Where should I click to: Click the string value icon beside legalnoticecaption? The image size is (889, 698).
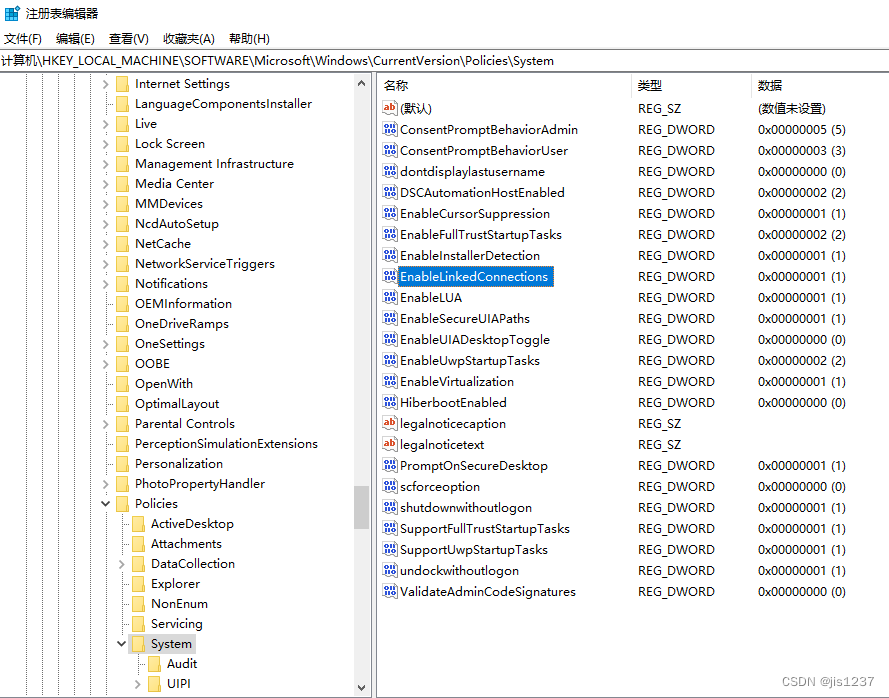click(x=390, y=423)
